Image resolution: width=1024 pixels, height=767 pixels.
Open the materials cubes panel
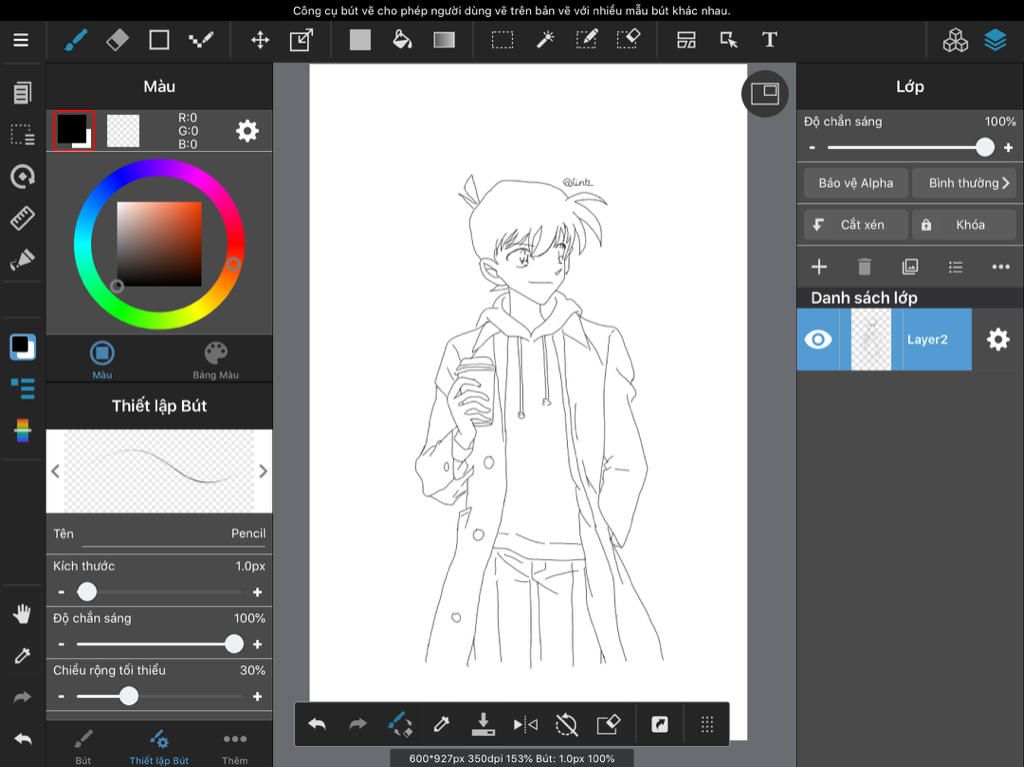(955, 40)
